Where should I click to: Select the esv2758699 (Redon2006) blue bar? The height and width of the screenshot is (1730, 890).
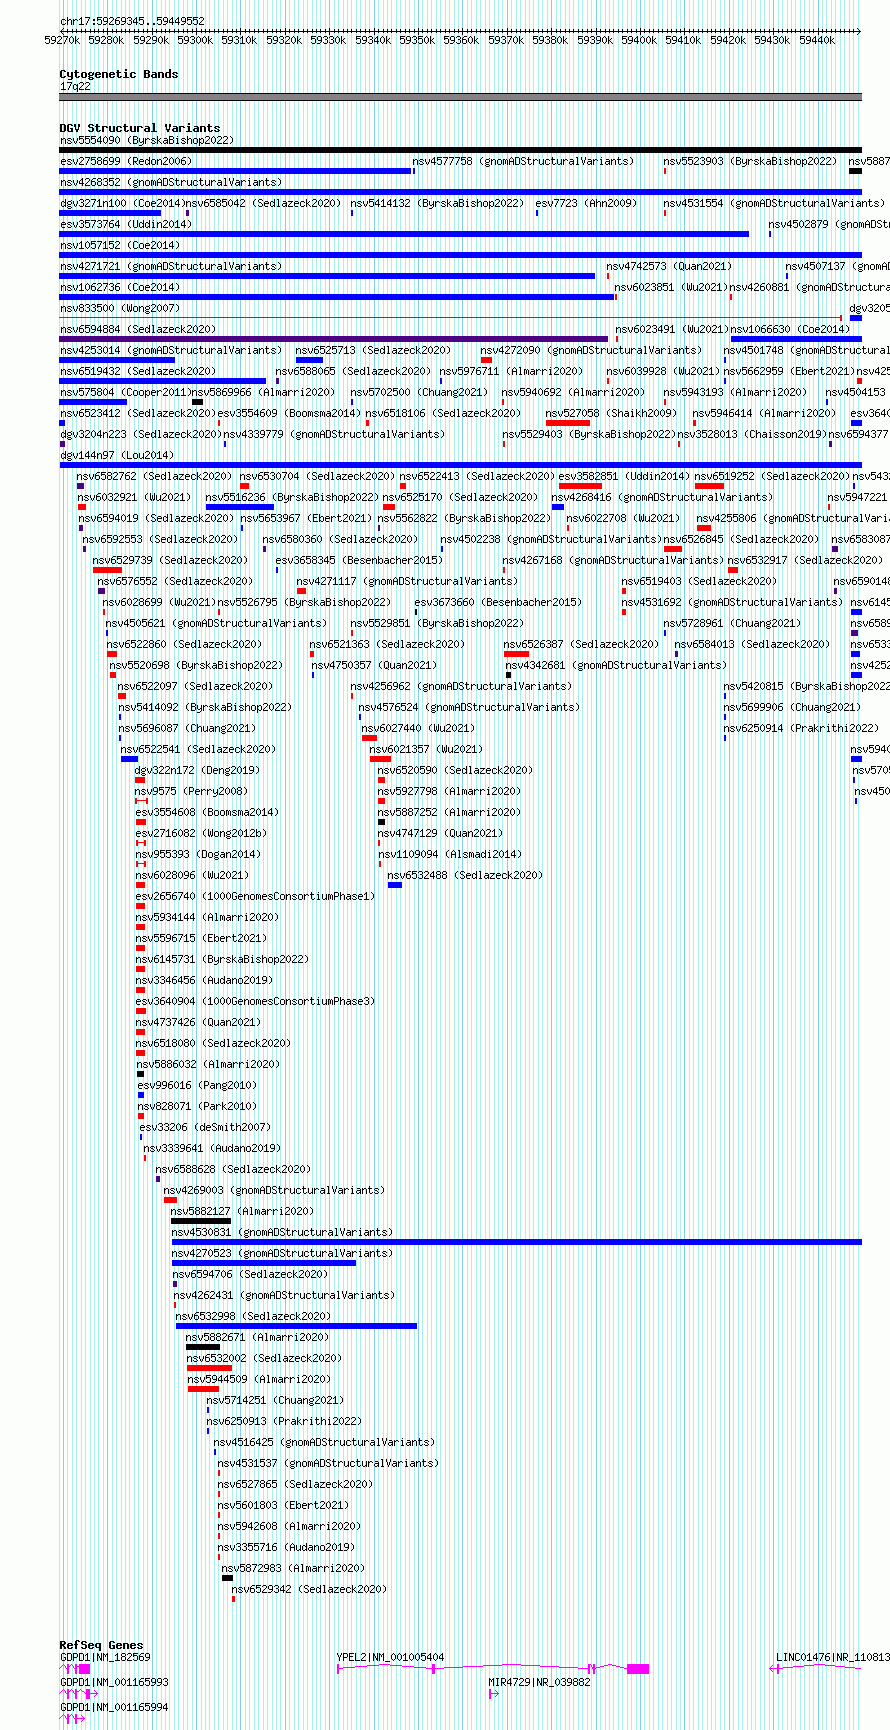[235, 171]
